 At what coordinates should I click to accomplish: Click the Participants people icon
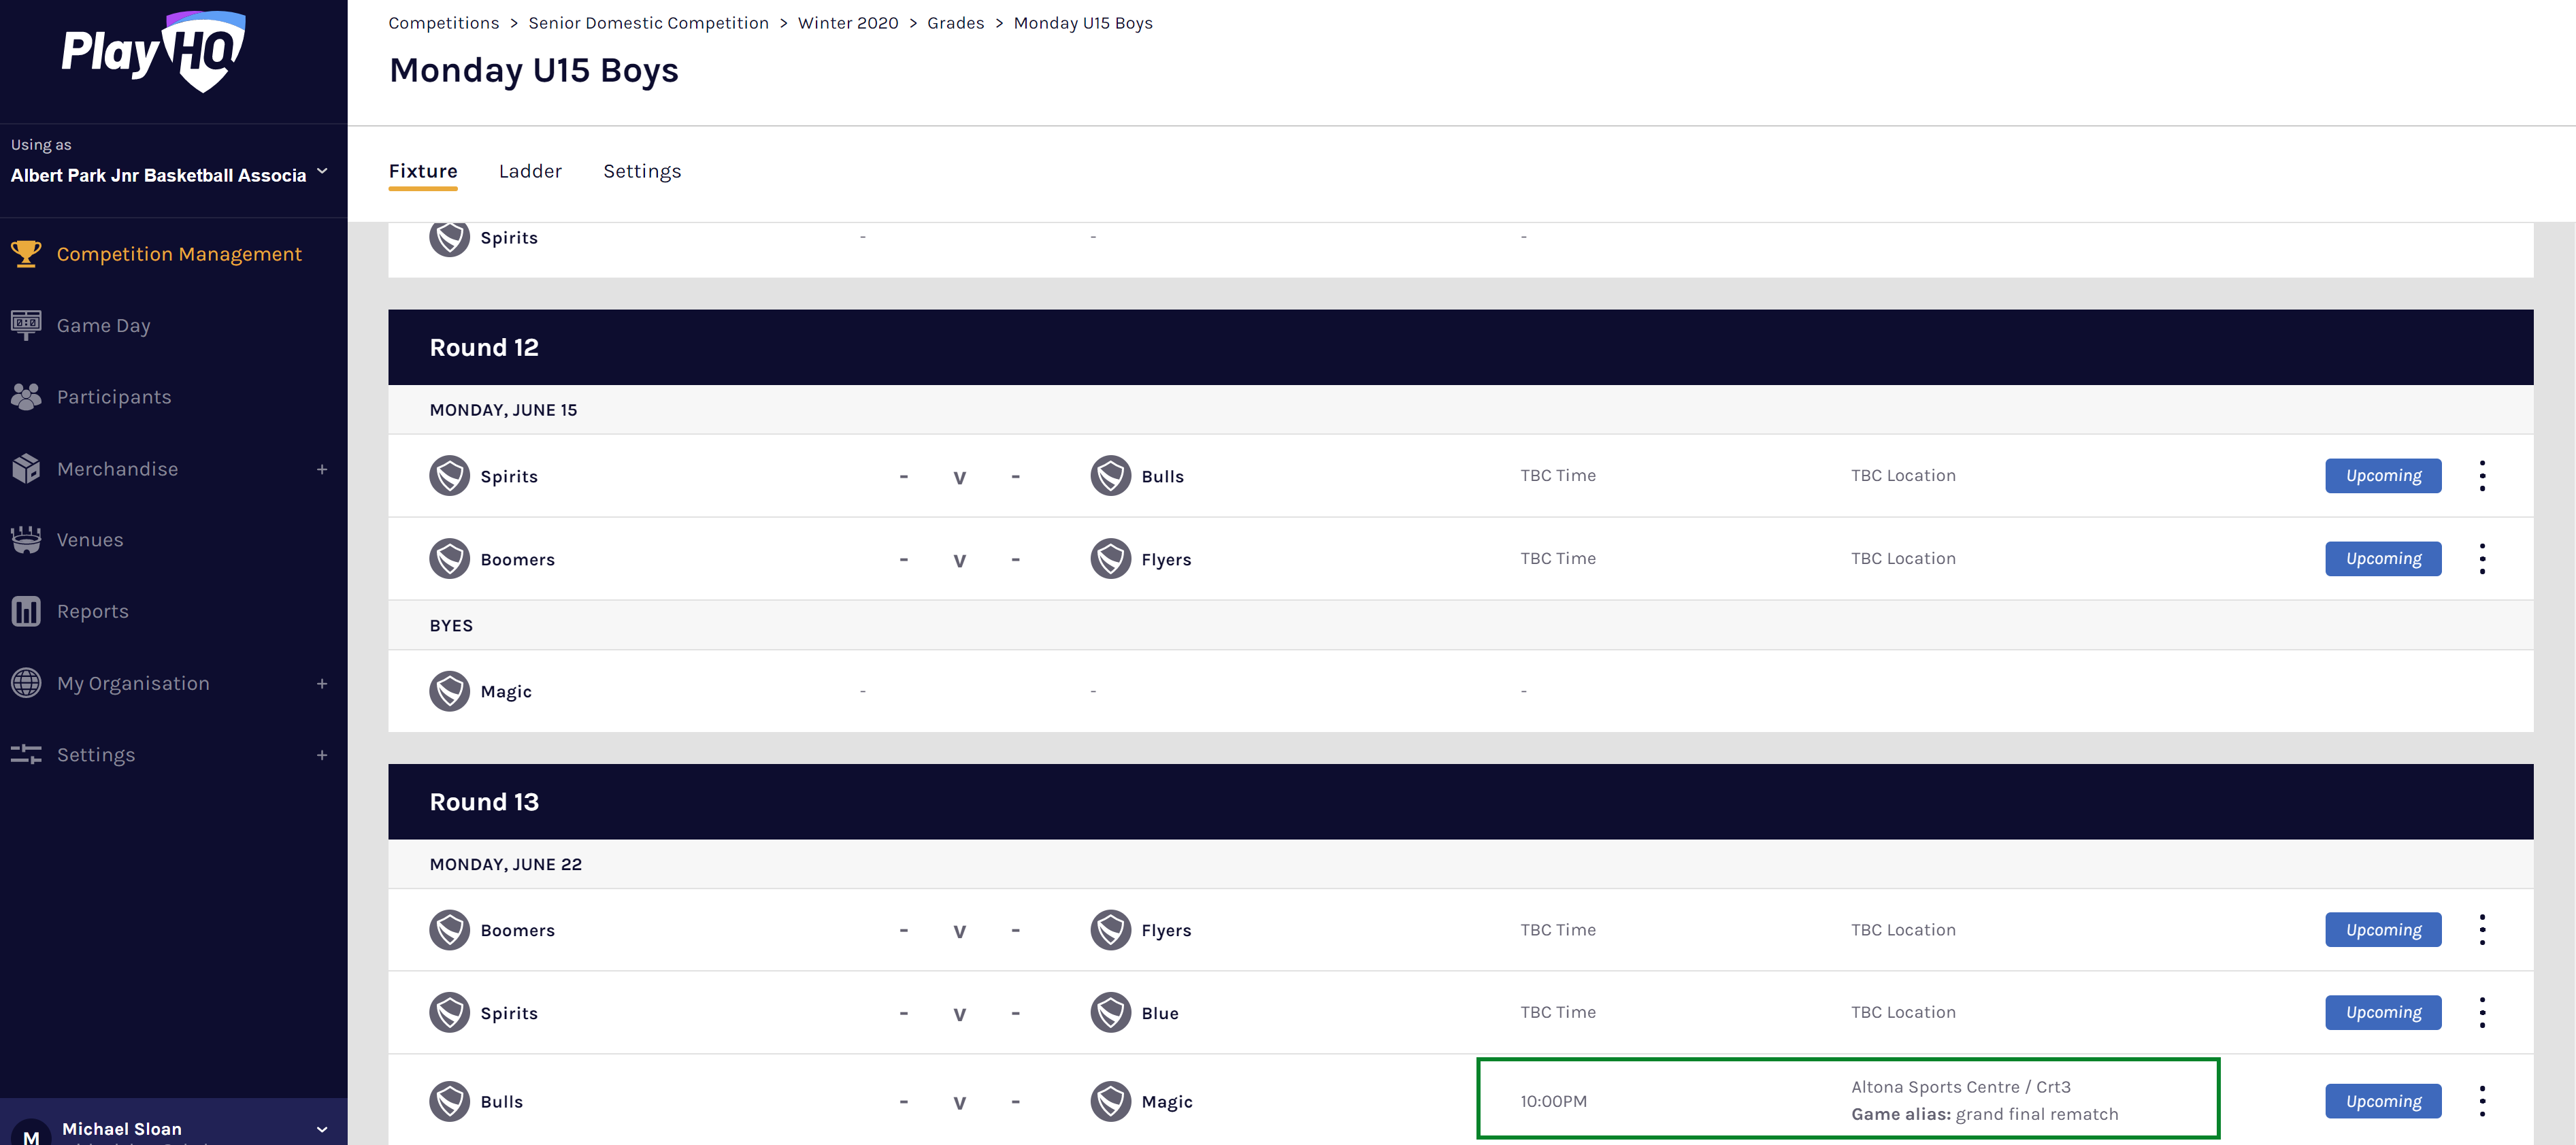pos(26,397)
